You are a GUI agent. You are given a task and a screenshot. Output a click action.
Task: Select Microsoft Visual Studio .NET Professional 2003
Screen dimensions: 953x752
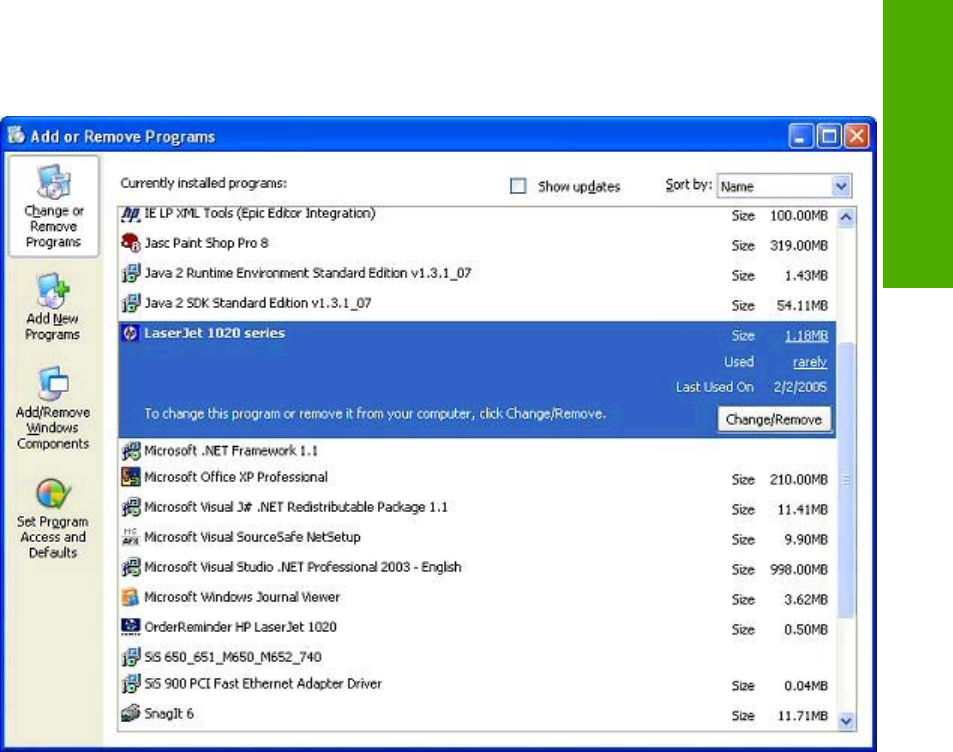[477, 568]
